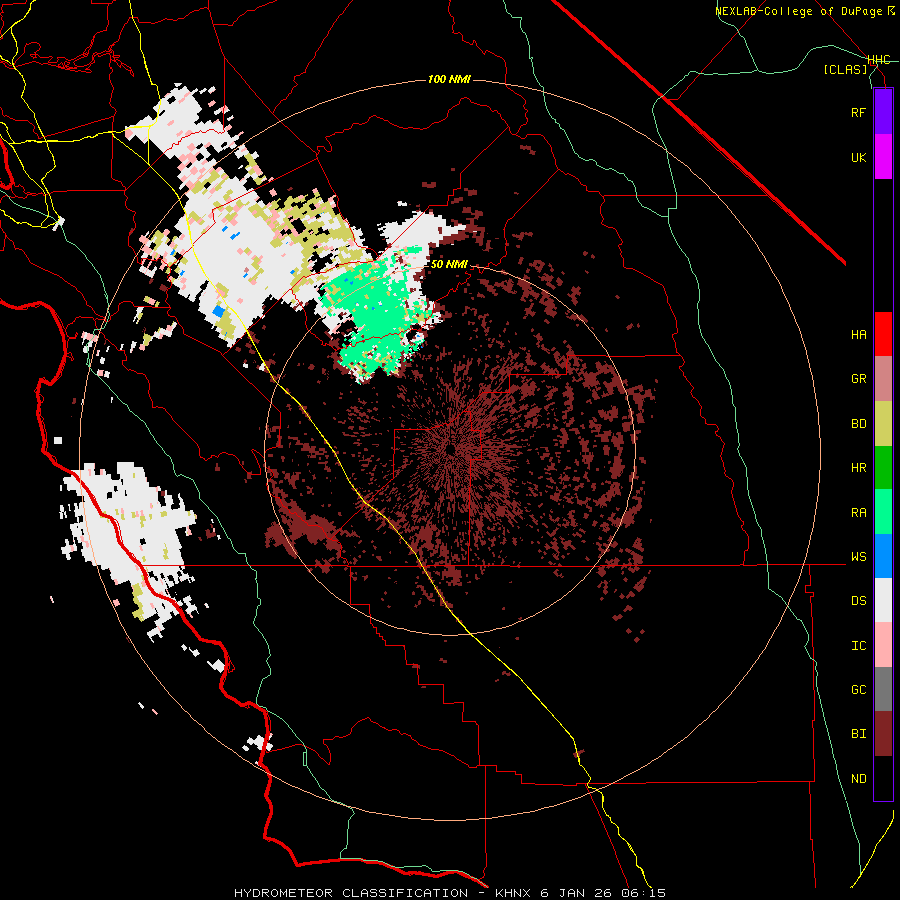Click the DS white legend swatch
900x900 pixels.
pos(883,600)
